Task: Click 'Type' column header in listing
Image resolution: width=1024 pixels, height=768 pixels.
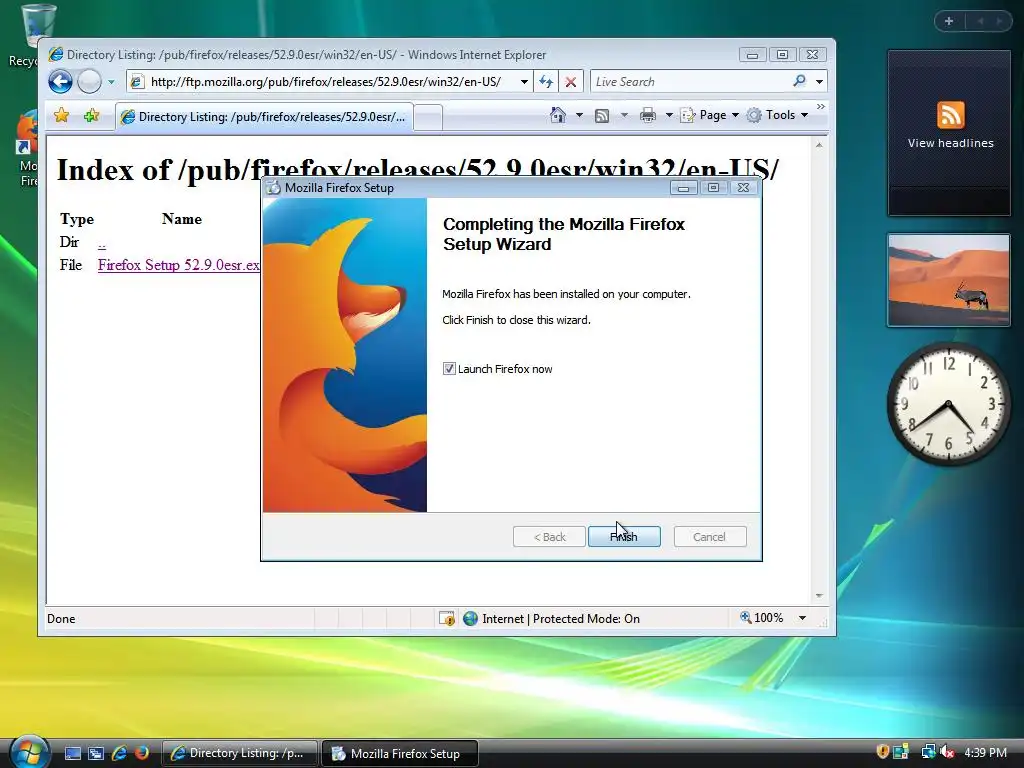Action: pyautogui.click(x=77, y=219)
